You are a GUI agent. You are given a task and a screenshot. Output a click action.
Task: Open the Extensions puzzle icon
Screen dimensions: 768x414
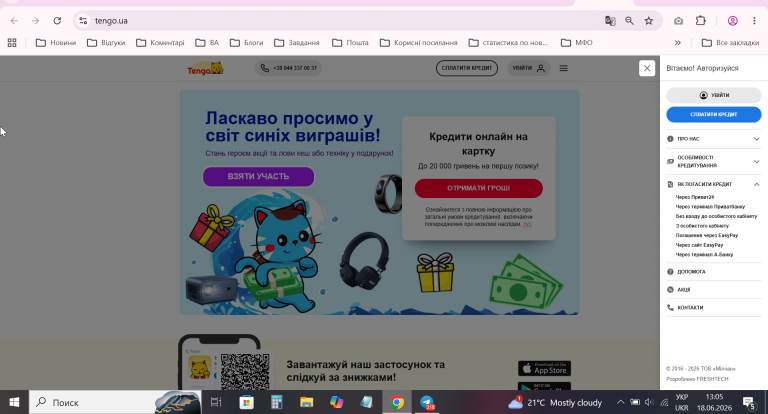[x=701, y=21]
